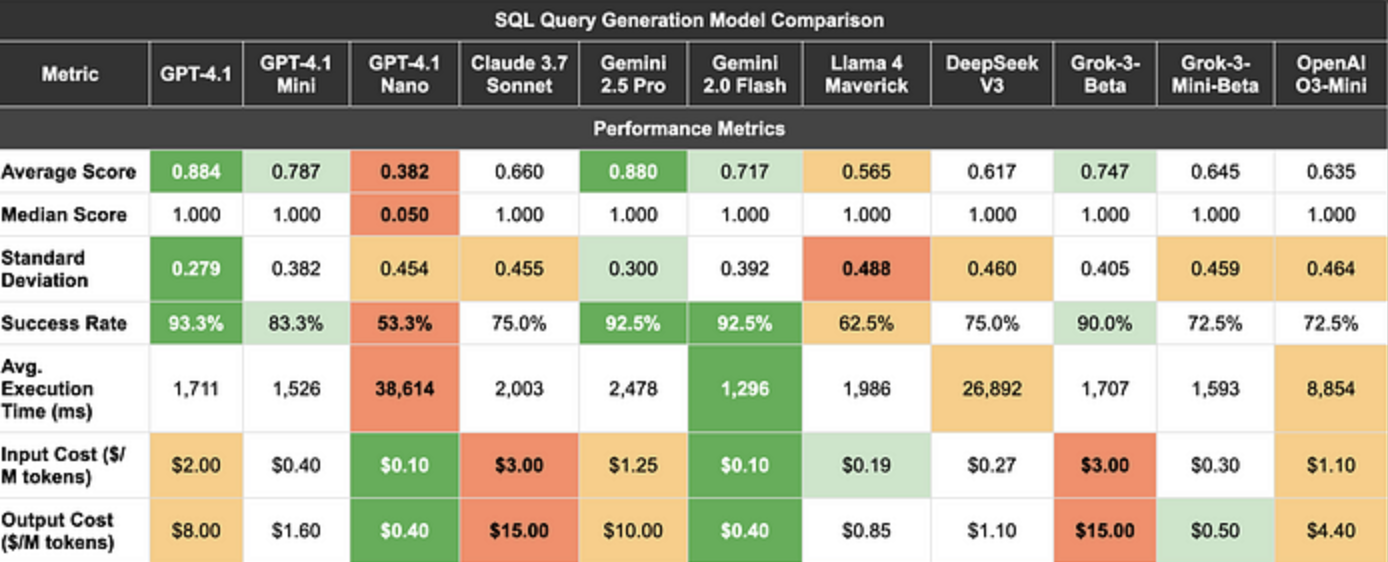Select the 0.565 average score cell
The height and width of the screenshot is (562, 1388).
coord(866,172)
